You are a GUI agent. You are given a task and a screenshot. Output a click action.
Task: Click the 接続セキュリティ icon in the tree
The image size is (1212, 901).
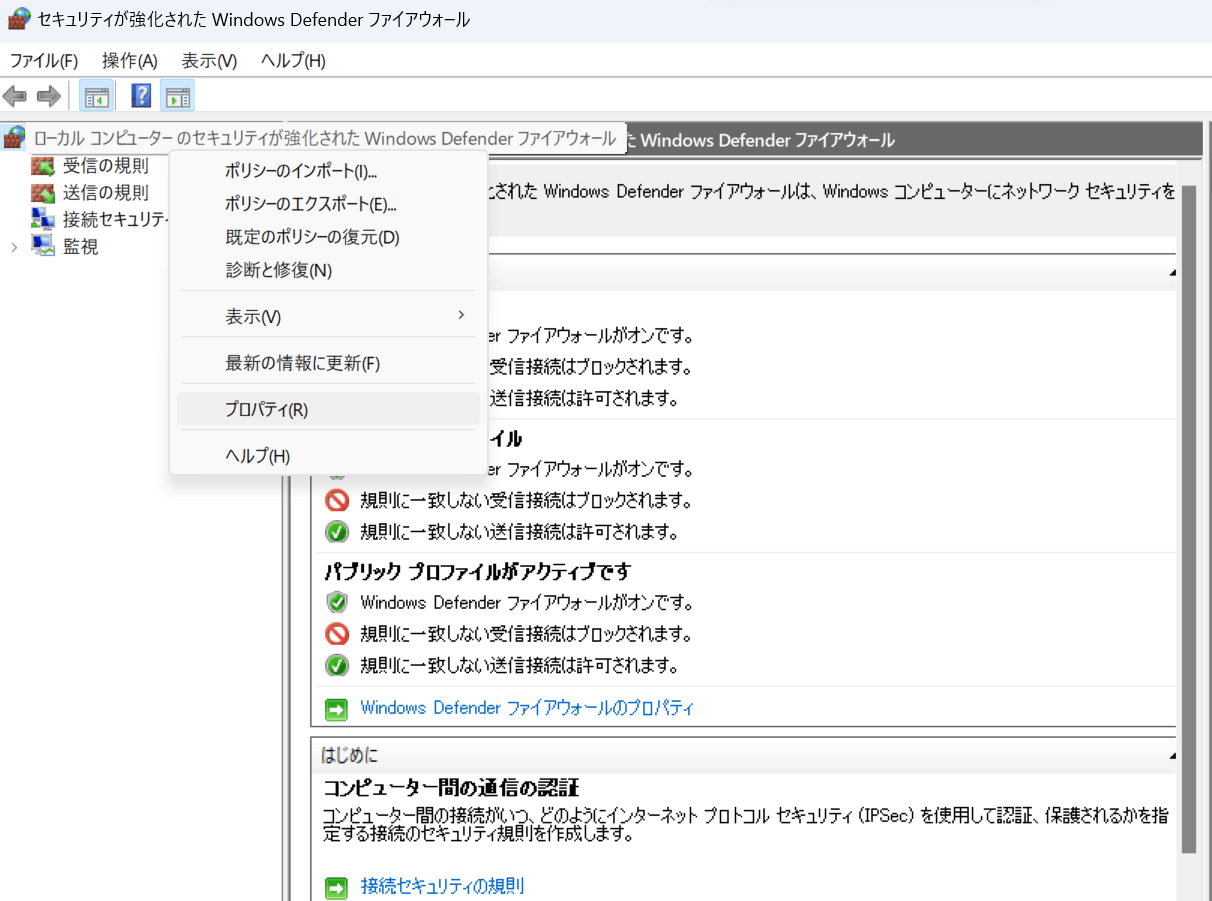point(43,219)
